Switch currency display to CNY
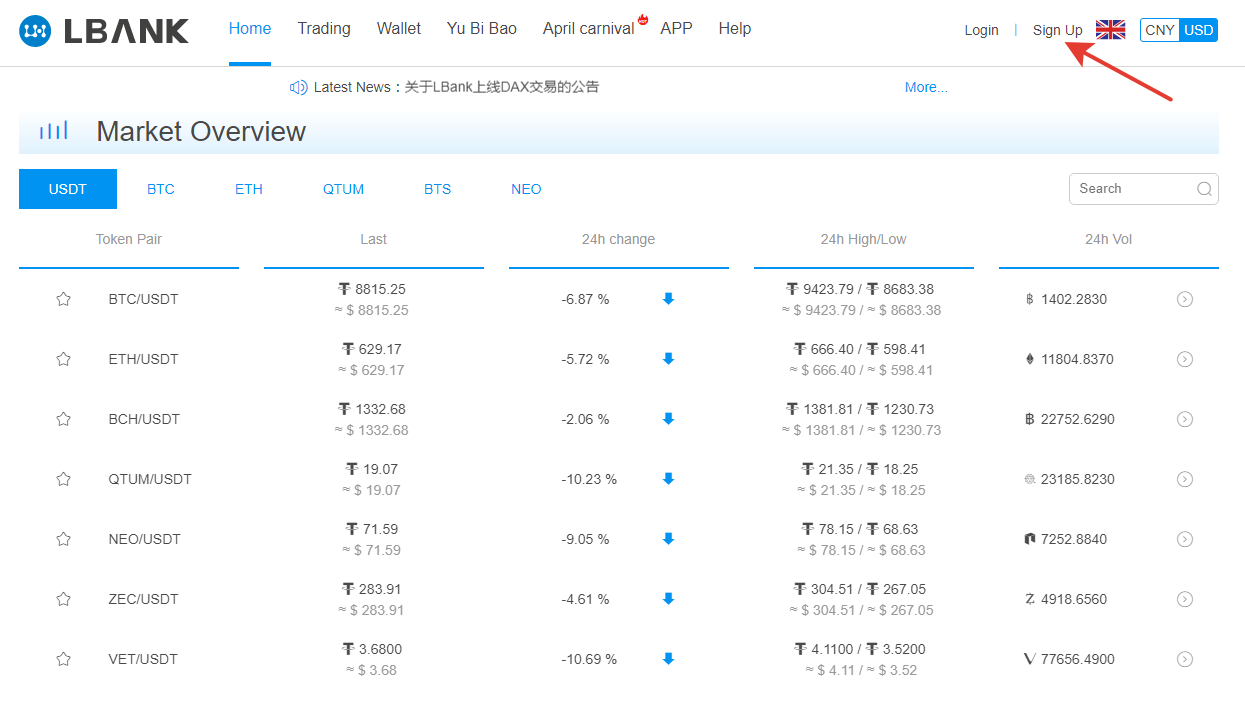This screenshot has width=1245, height=707. click(x=1160, y=30)
